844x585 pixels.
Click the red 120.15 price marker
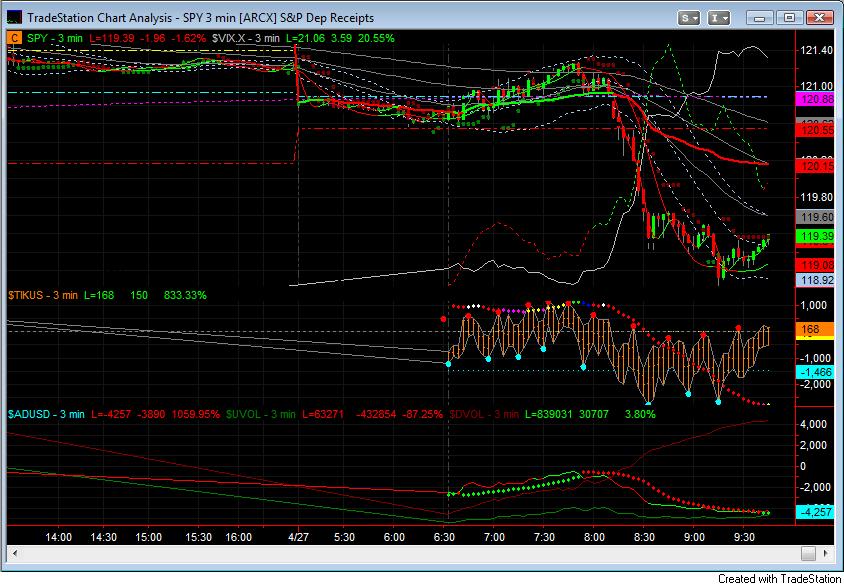(x=816, y=166)
